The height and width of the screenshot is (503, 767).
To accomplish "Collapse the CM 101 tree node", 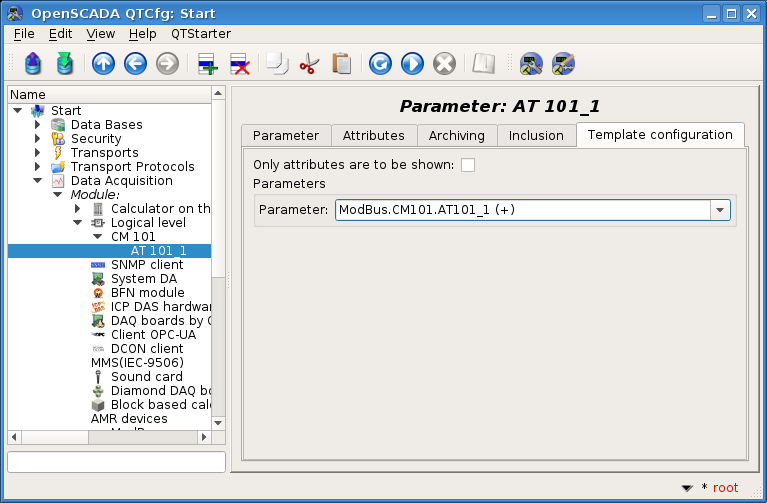I will [x=98, y=237].
